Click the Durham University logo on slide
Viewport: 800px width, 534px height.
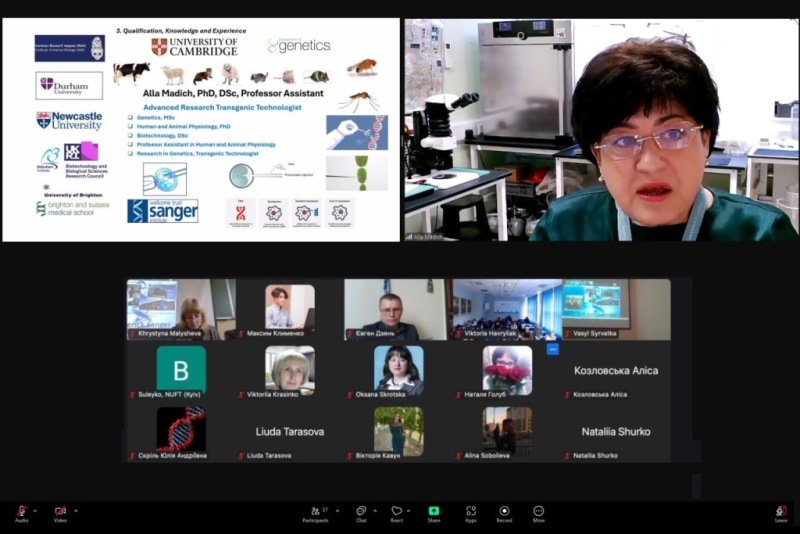point(69,85)
